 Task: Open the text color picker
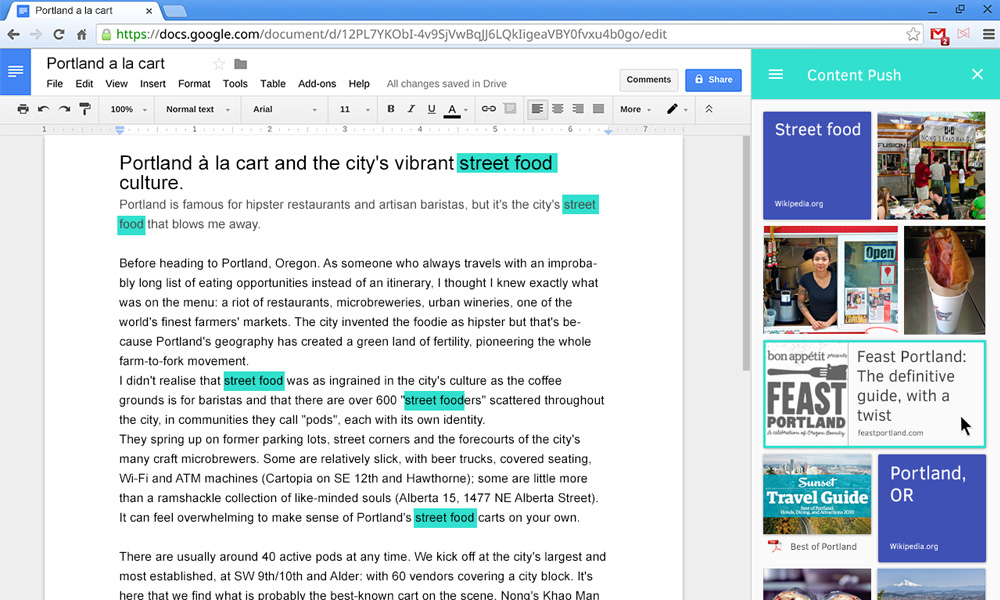tap(452, 110)
